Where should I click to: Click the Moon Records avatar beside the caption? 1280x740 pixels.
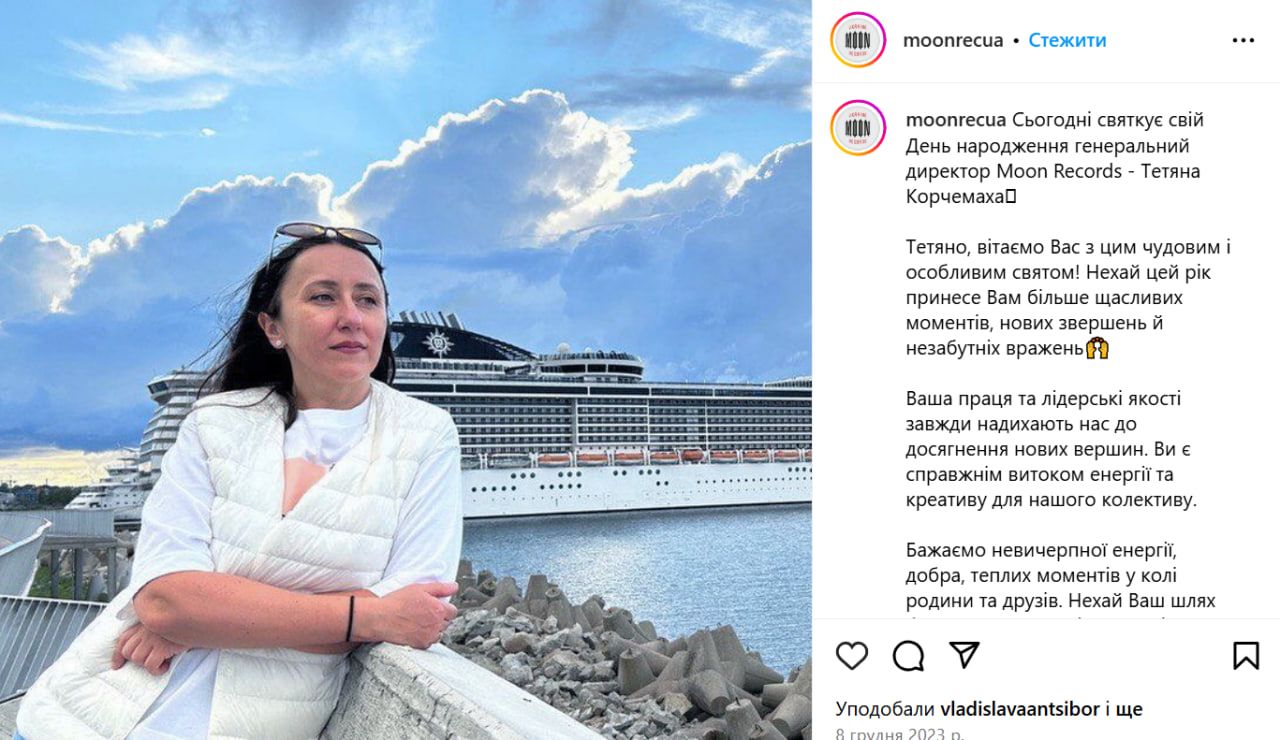click(858, 128)
